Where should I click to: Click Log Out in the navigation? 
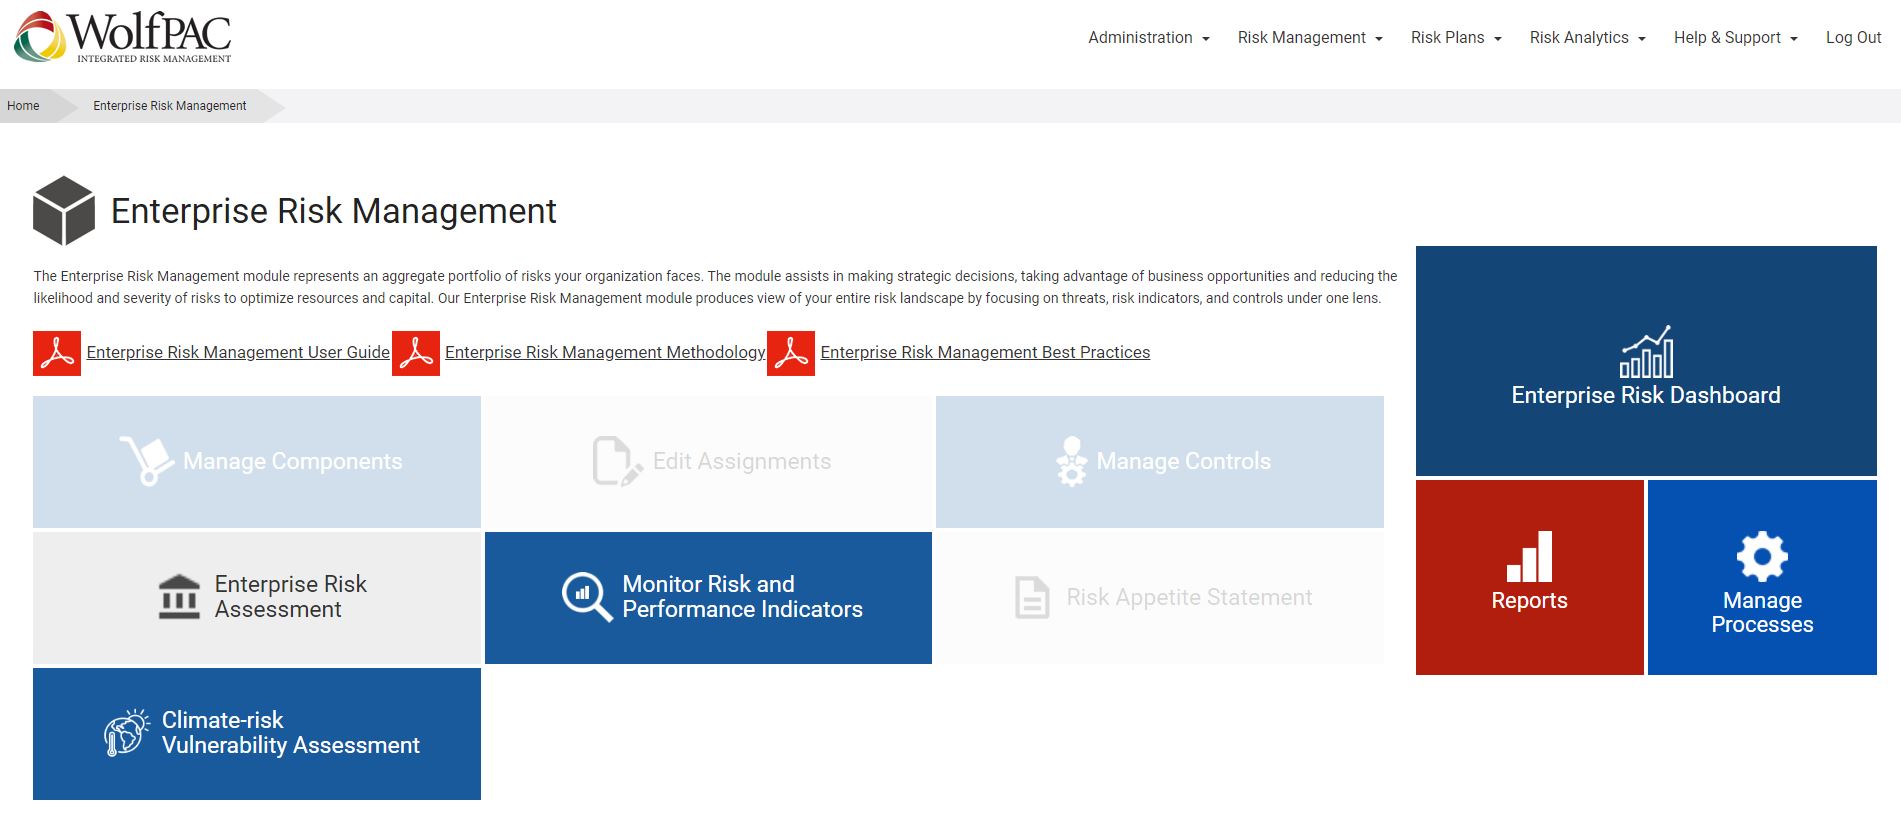click(1853, 38)
